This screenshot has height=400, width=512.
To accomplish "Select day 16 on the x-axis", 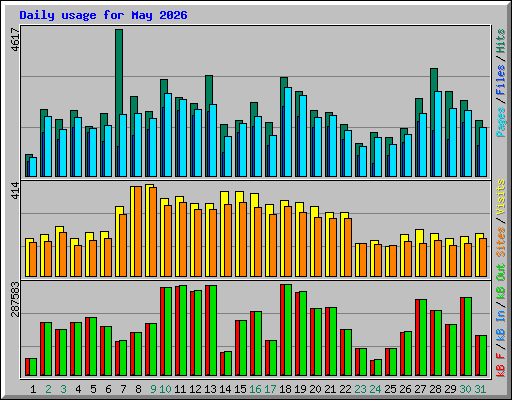I will 255,389.
